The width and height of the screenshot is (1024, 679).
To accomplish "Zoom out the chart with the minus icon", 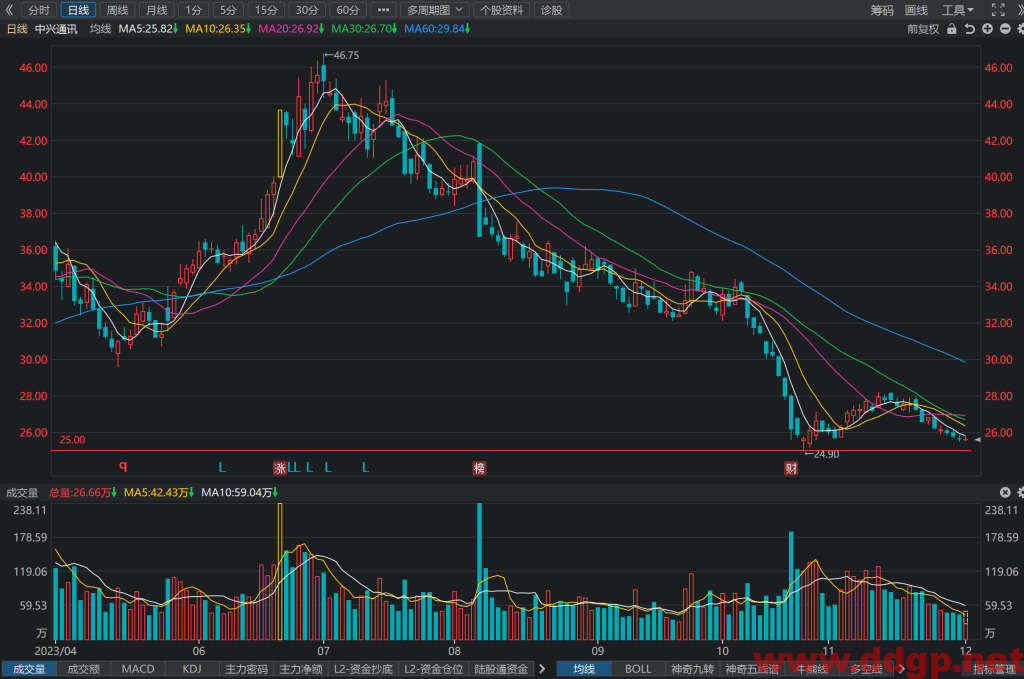I will click(x=1005, y=29).
